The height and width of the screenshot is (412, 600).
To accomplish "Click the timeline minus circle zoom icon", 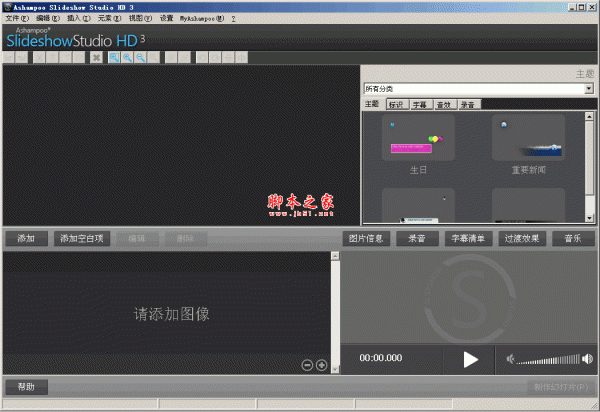I will tap(307, 365).
